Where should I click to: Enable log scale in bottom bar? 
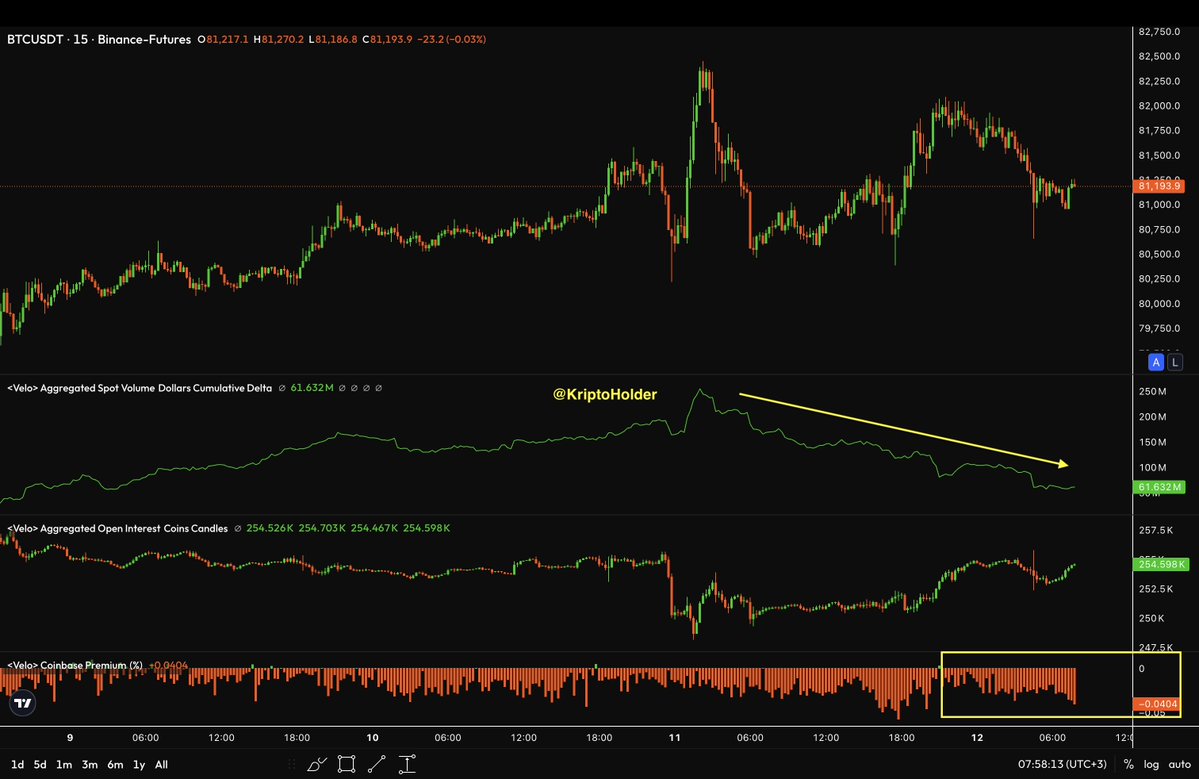pyautogui.click(x=1152, y=764)
